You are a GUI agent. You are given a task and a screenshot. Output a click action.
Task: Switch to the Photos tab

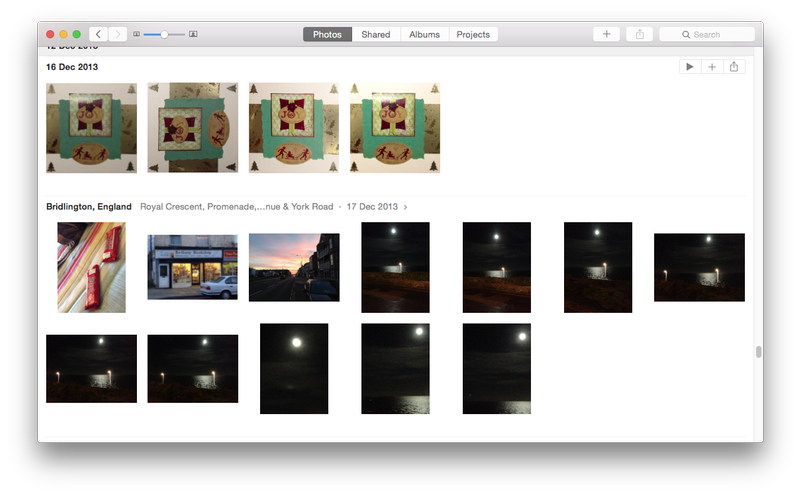pos(327,34)
